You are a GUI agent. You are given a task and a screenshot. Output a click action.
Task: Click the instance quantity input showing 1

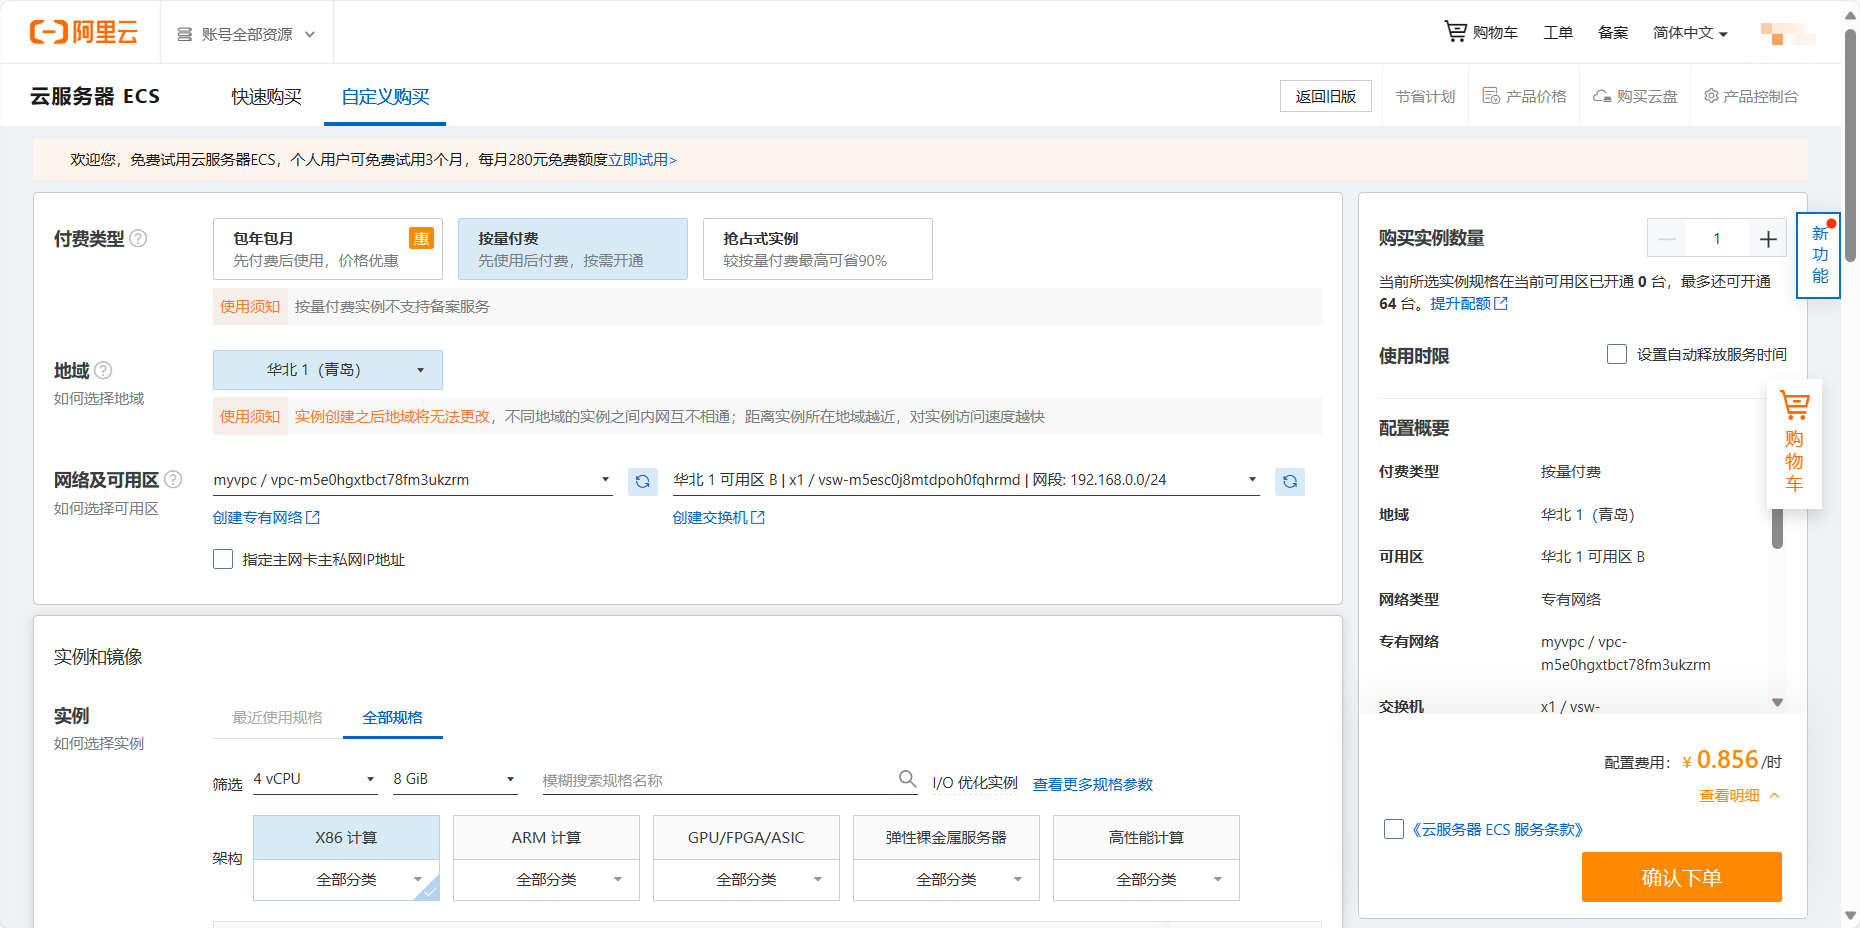[x=1717, y=238]
